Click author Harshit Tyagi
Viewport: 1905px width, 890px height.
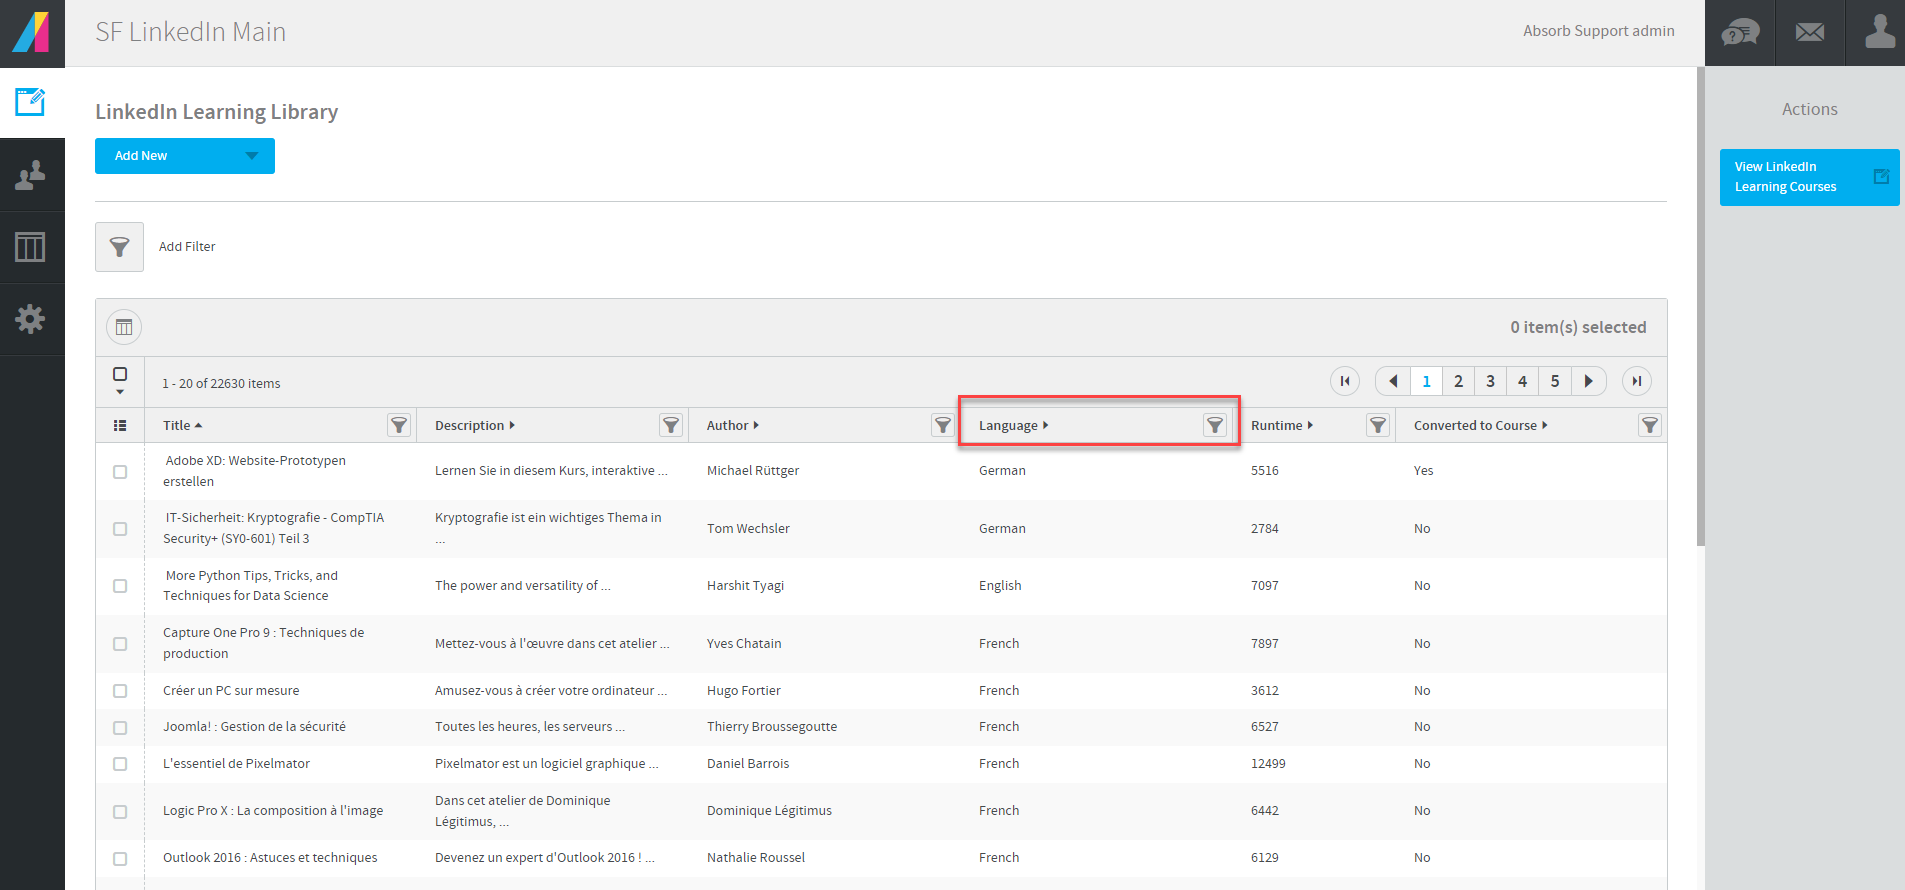click(745, 586)
